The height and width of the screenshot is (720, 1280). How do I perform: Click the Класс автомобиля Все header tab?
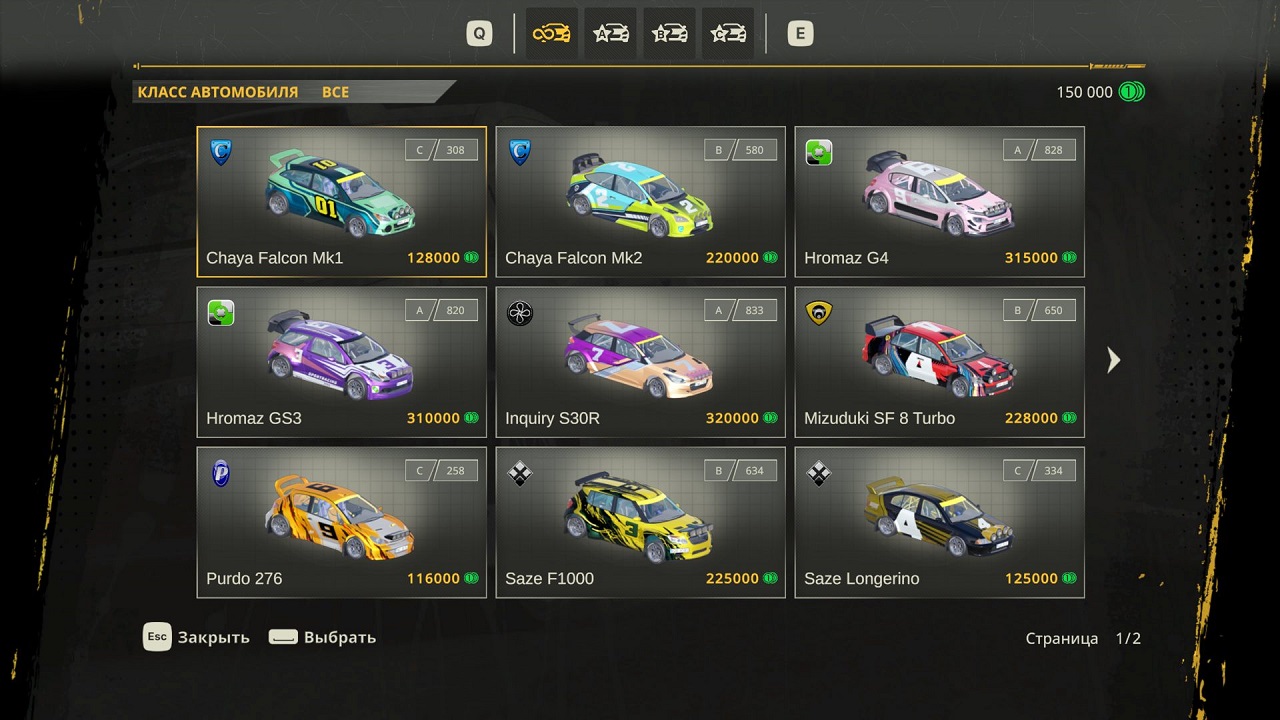pos(294,92)
